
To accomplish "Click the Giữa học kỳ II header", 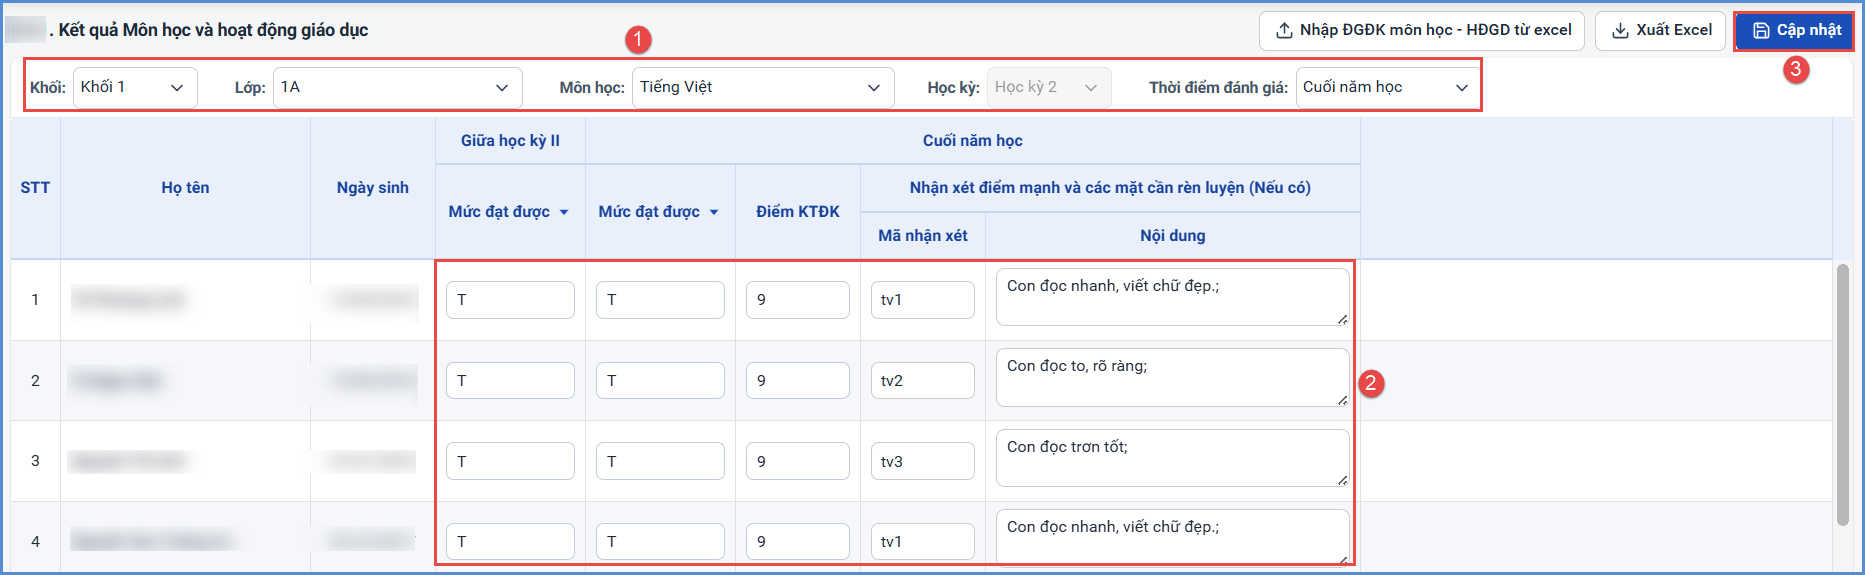I will click(x=510, y=141).
